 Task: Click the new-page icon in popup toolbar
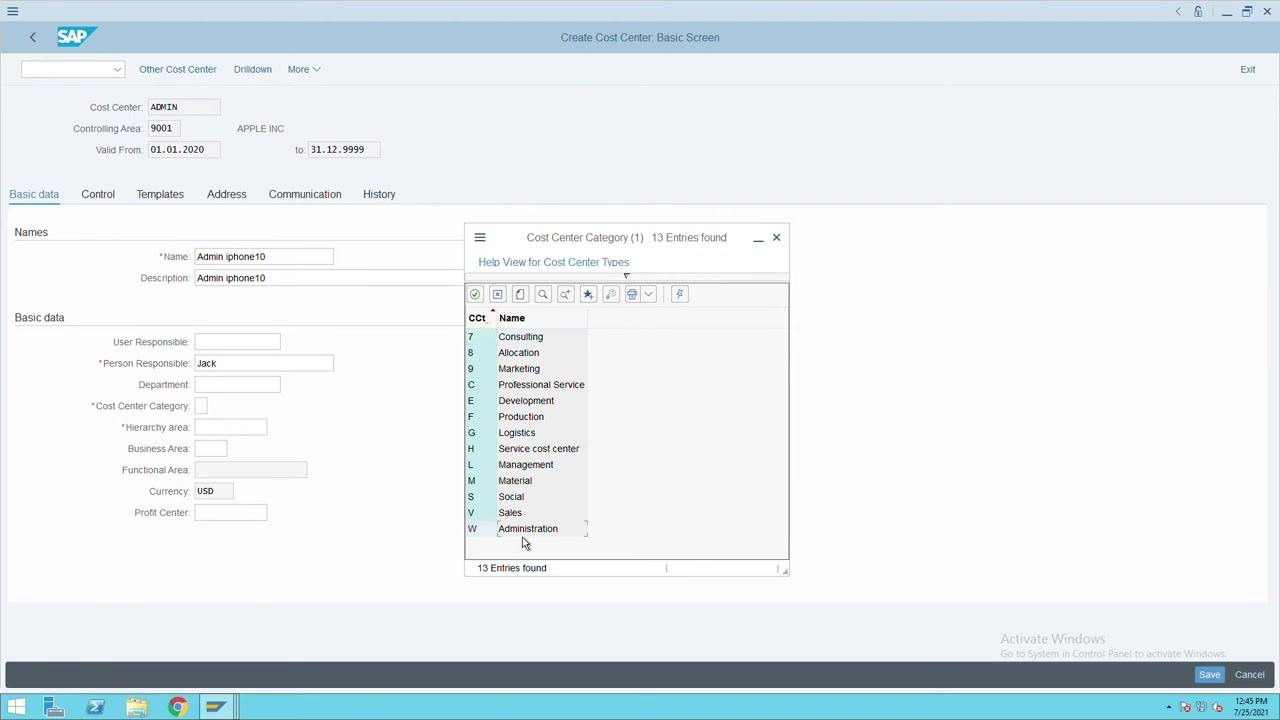(520, 294)
